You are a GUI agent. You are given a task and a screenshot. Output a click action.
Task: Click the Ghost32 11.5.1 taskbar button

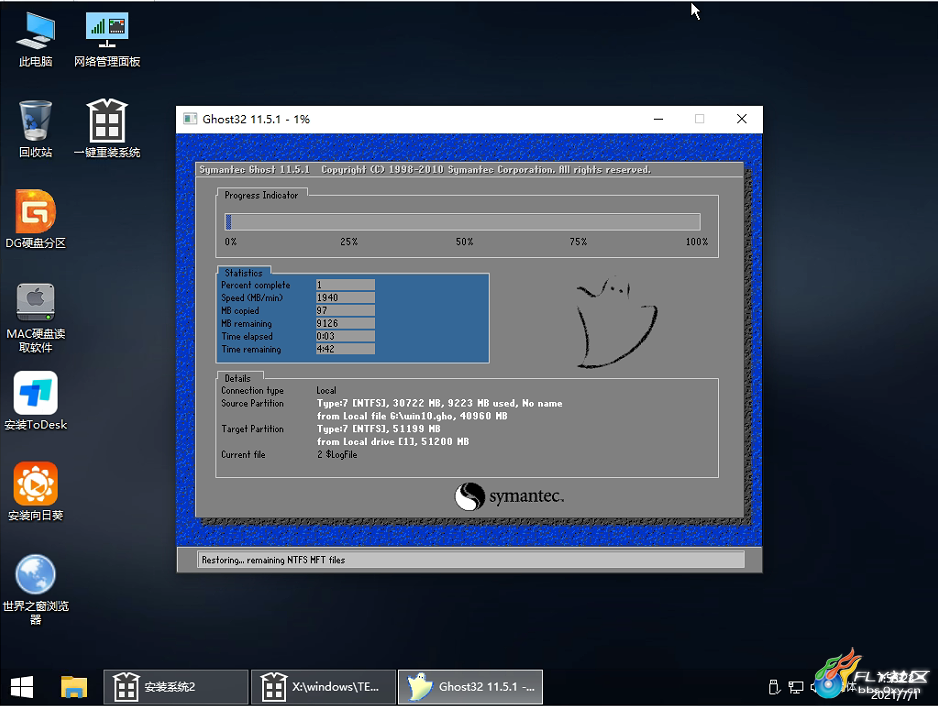coord(470,687)
